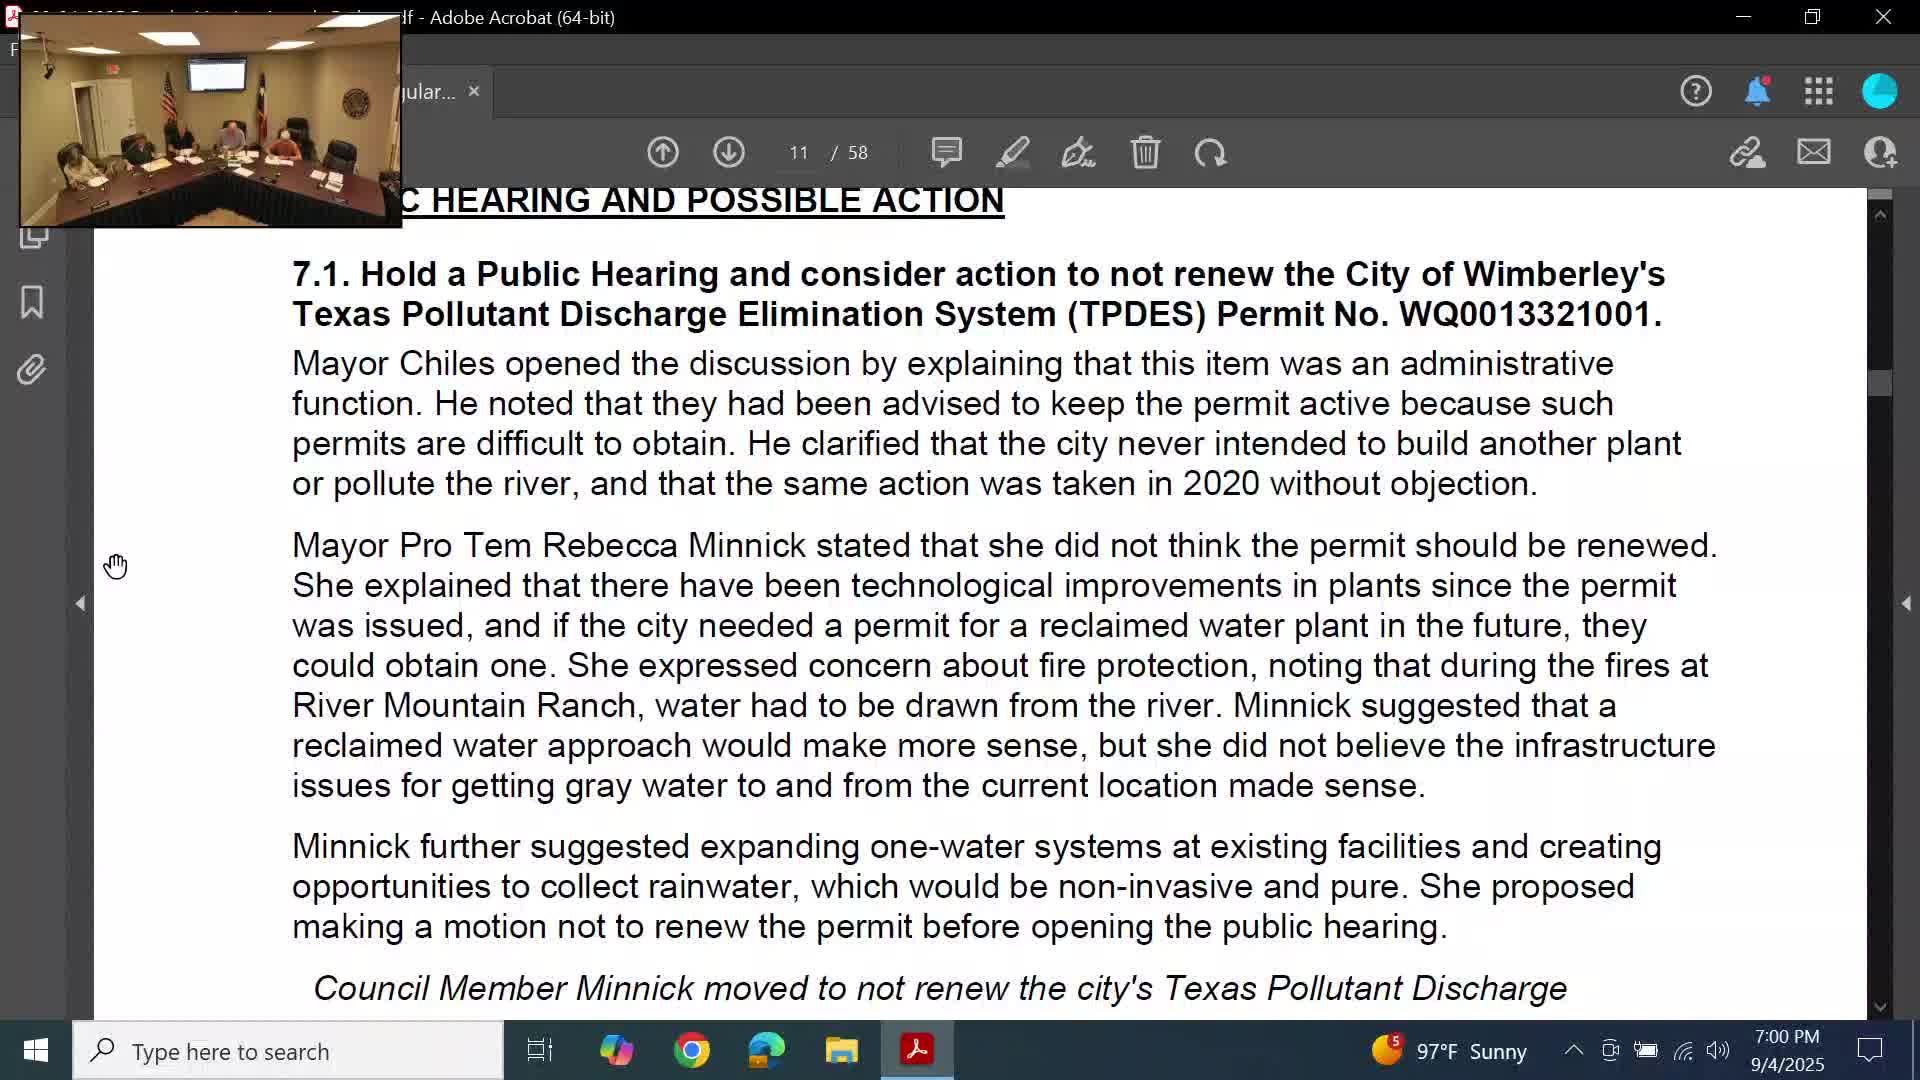Get a shareable link to the document
The height and width of the screenshot is (1080, 1920).
pos(1748,152)
